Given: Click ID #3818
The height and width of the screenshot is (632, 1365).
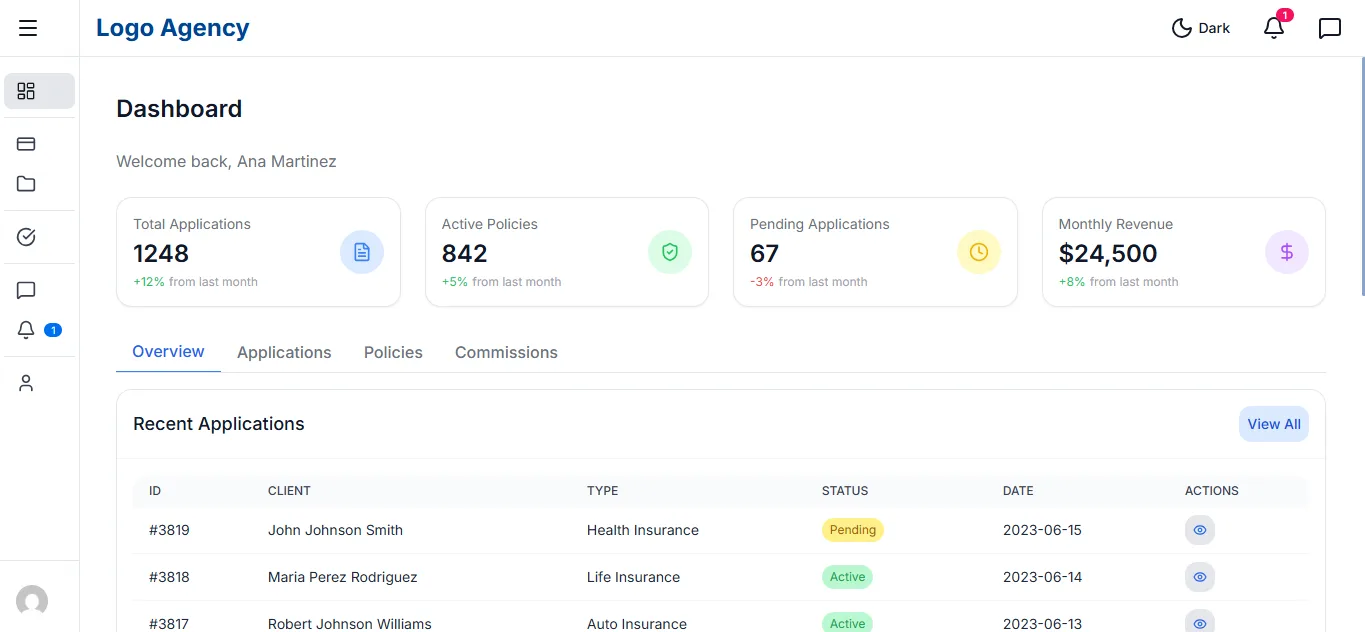Looking at the screenshot, I should pos(169,577).
